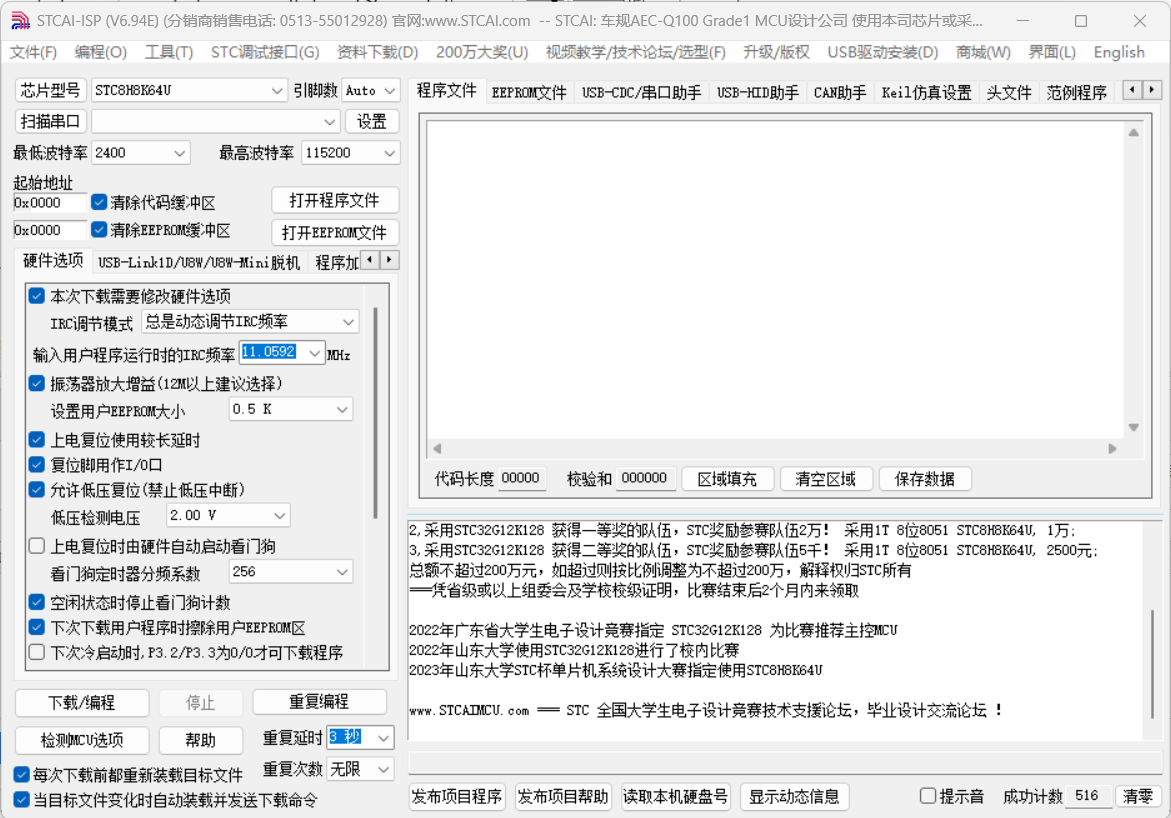Open the STC调试接口(G) menu

click(265, 52)
